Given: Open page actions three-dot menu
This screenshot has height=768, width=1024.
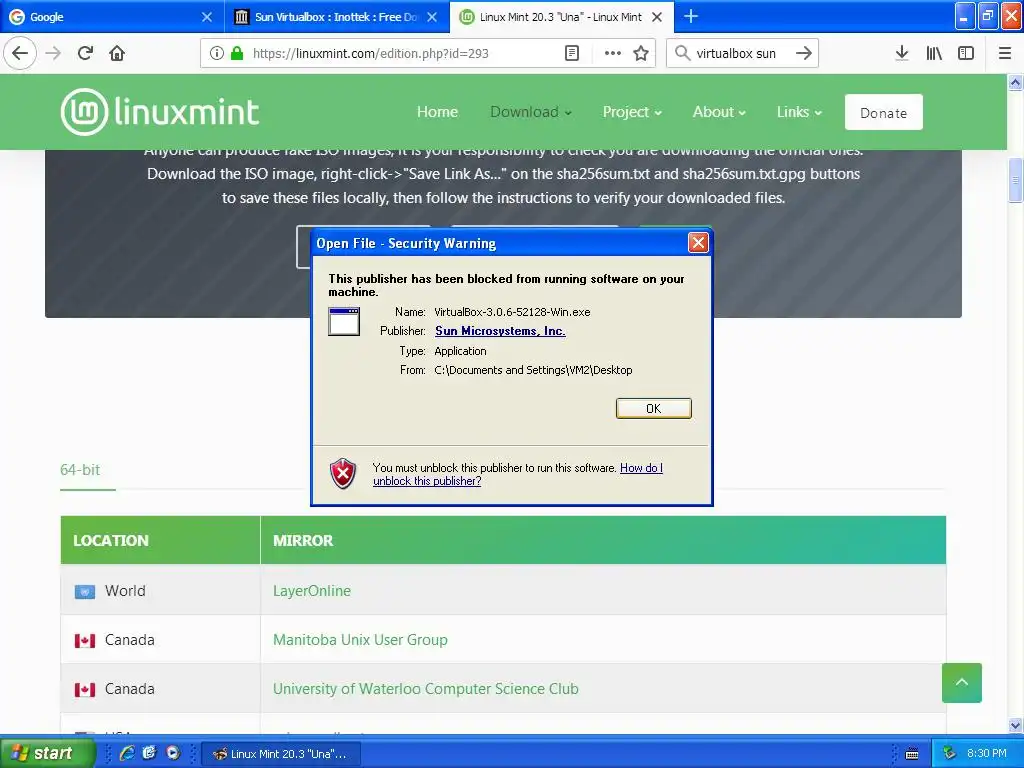Looking at the screenshot, I should 613,53.
